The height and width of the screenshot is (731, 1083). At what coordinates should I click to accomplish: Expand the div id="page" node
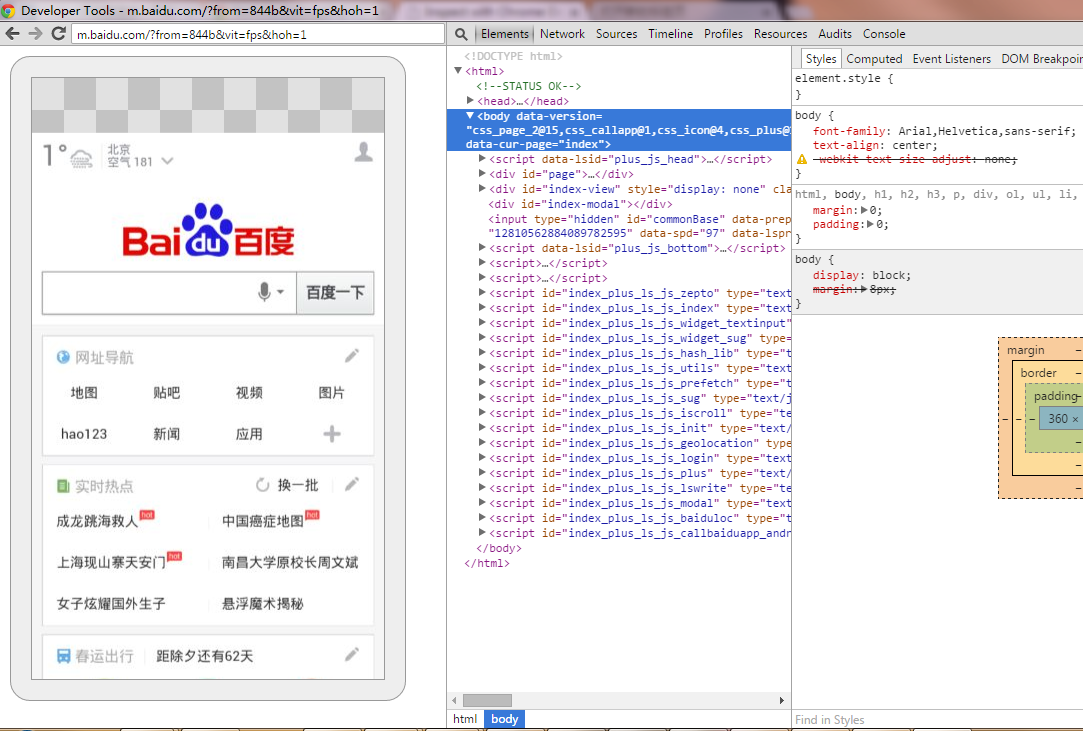point(482,173)
